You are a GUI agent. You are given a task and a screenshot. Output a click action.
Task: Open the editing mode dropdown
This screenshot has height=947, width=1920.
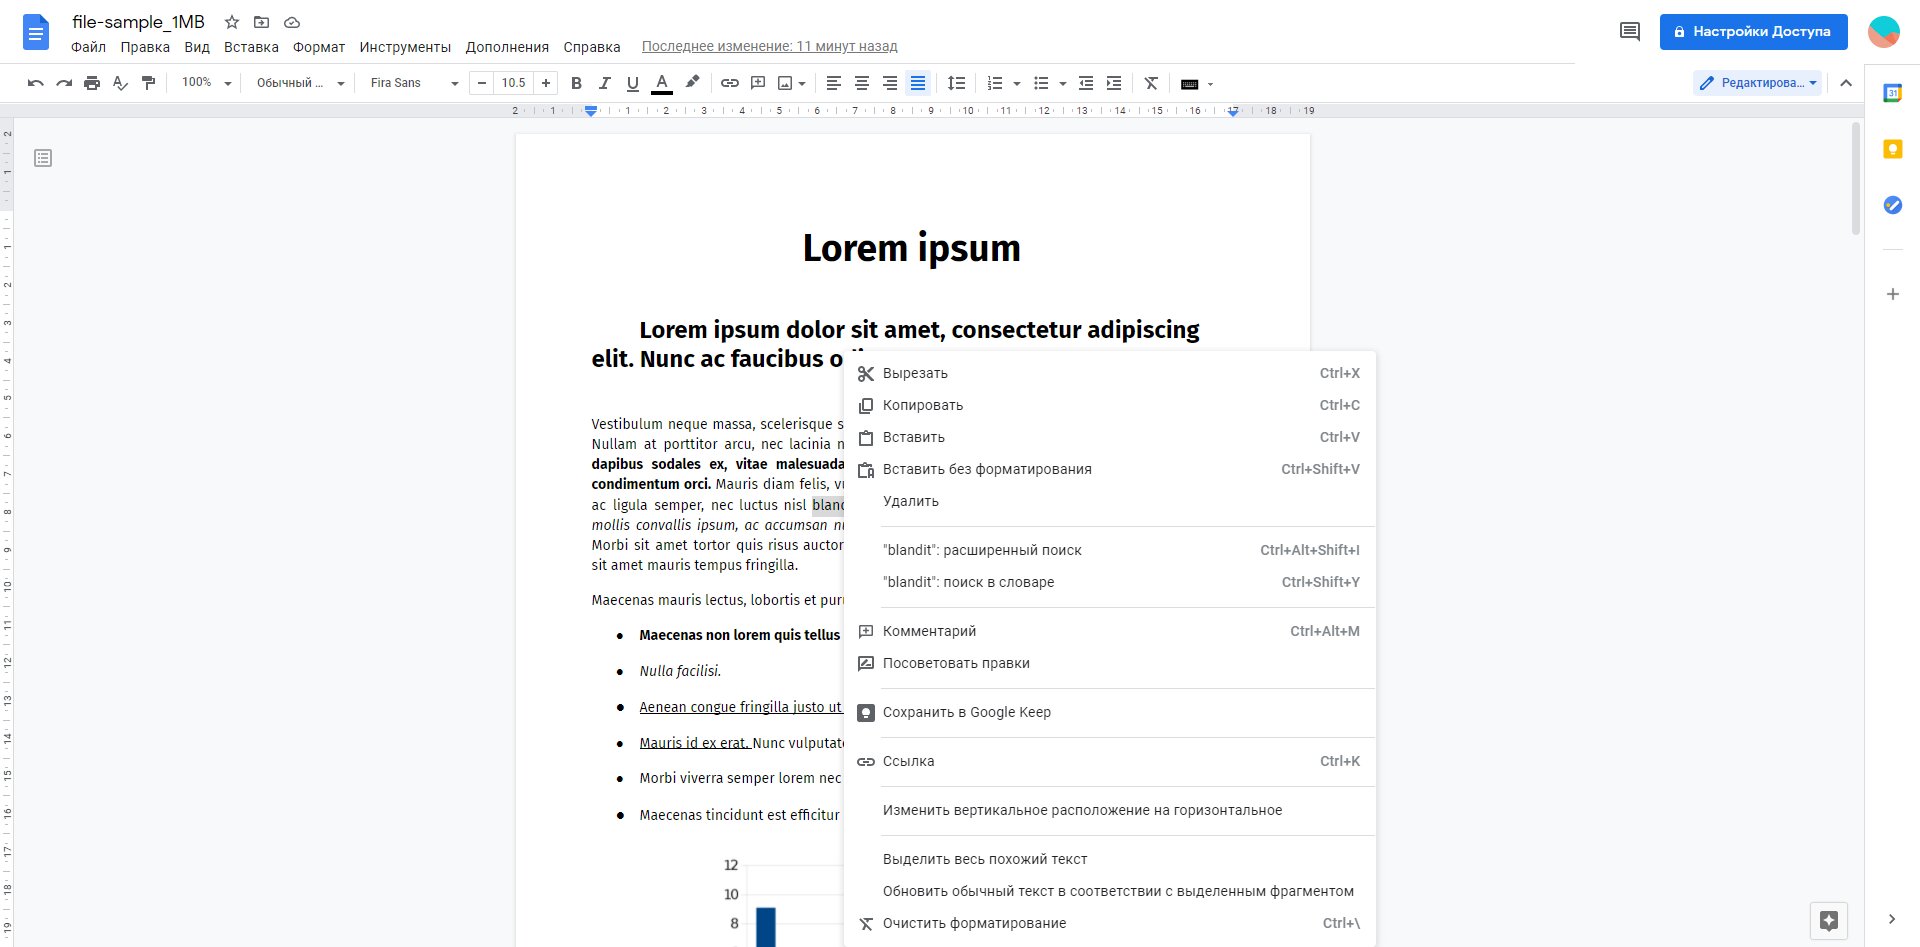coord(1758,83)
